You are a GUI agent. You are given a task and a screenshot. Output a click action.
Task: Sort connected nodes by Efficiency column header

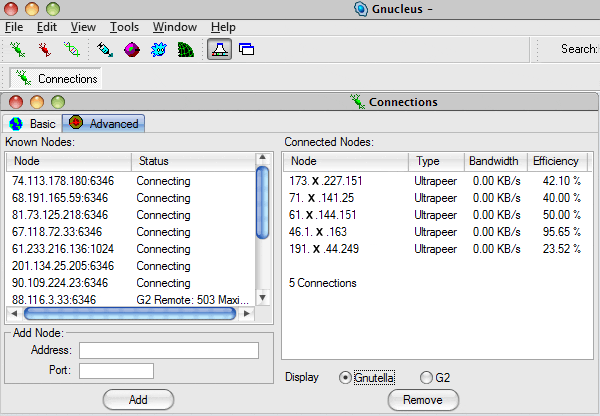point(556,161)
